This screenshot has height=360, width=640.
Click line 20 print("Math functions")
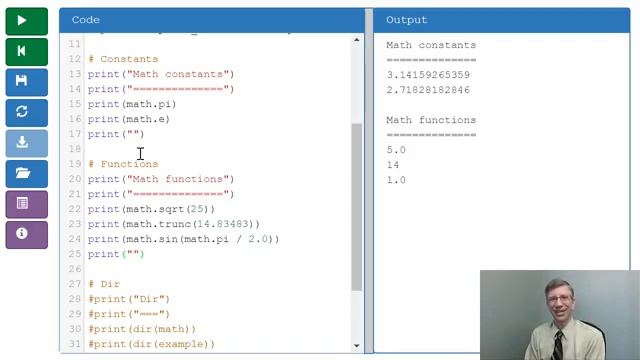pyautogui.click(x=161, y=179)
